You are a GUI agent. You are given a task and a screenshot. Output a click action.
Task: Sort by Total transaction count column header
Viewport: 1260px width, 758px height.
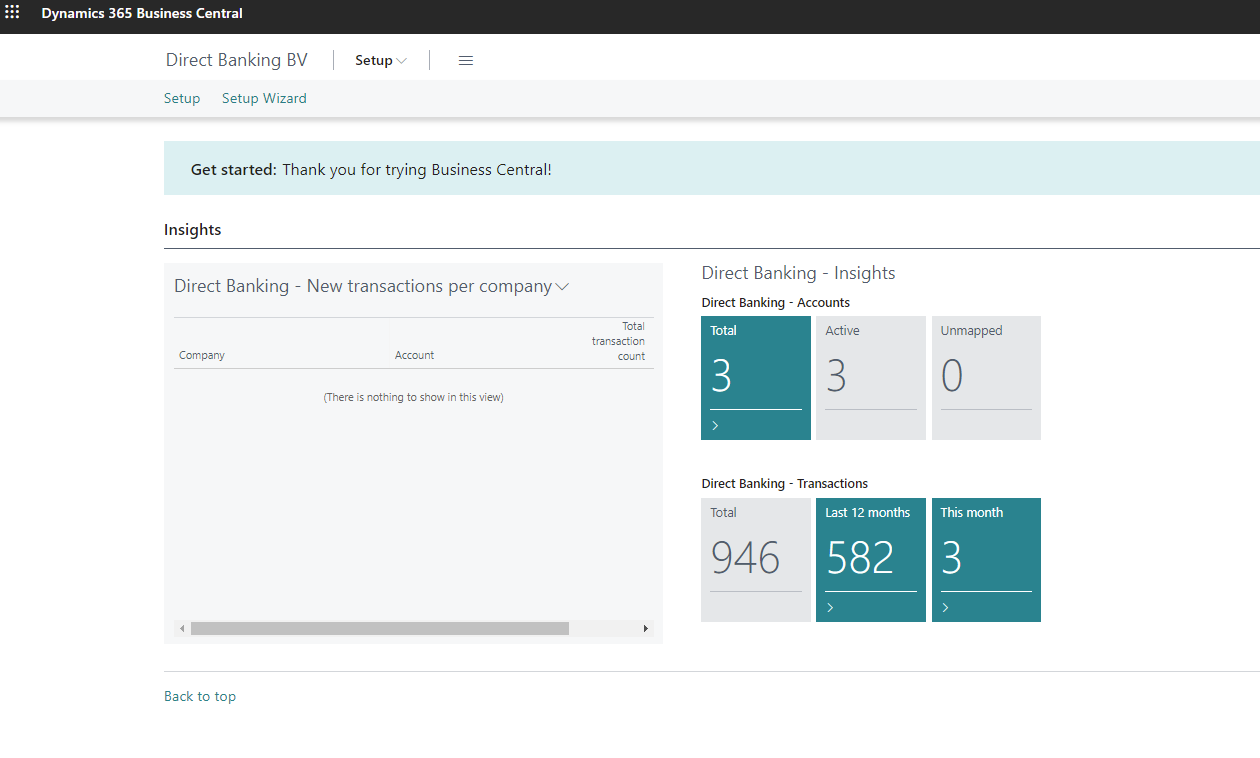click(x=618, y=341)
